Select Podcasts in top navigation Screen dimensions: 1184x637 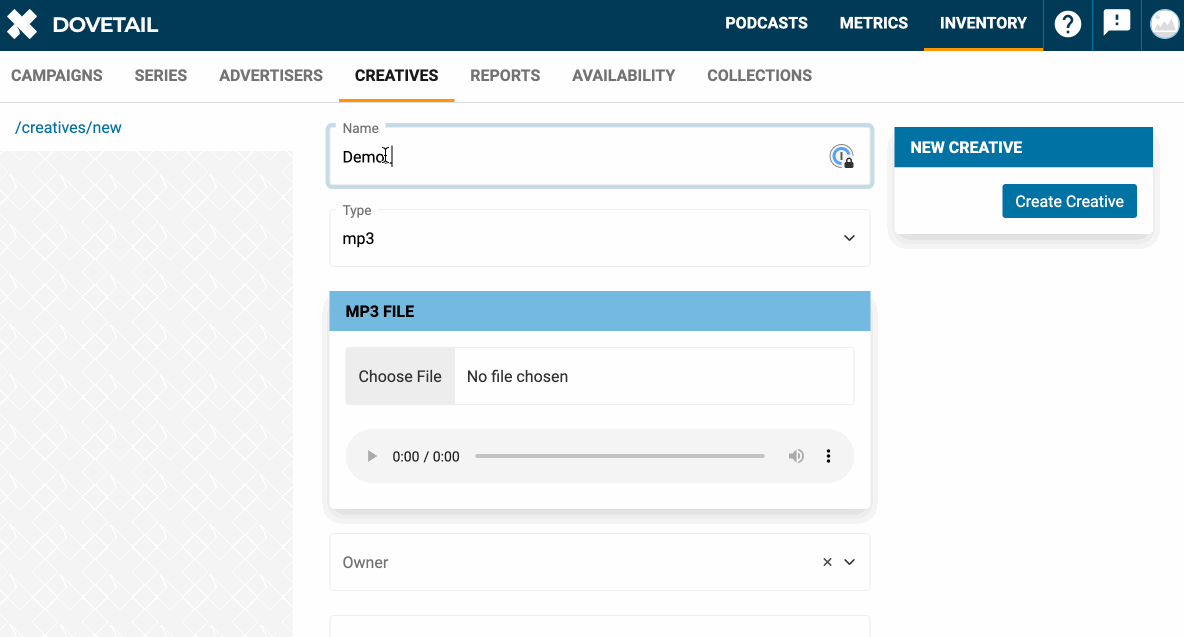[766, 24]
